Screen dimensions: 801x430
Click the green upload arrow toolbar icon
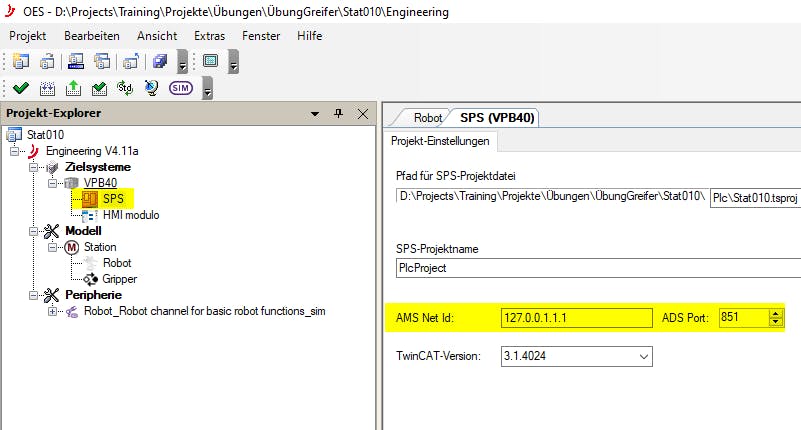point(73,88)
